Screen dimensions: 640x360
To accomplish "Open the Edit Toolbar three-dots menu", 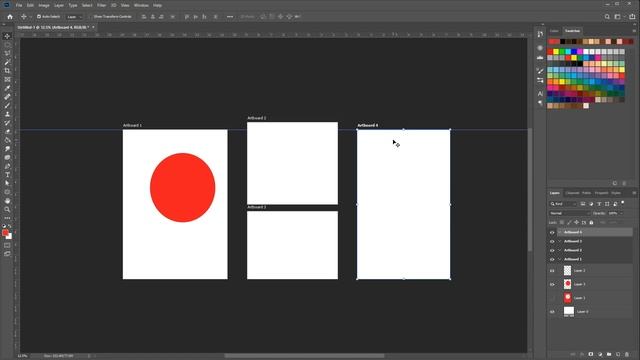I will (x=7, y=218).
